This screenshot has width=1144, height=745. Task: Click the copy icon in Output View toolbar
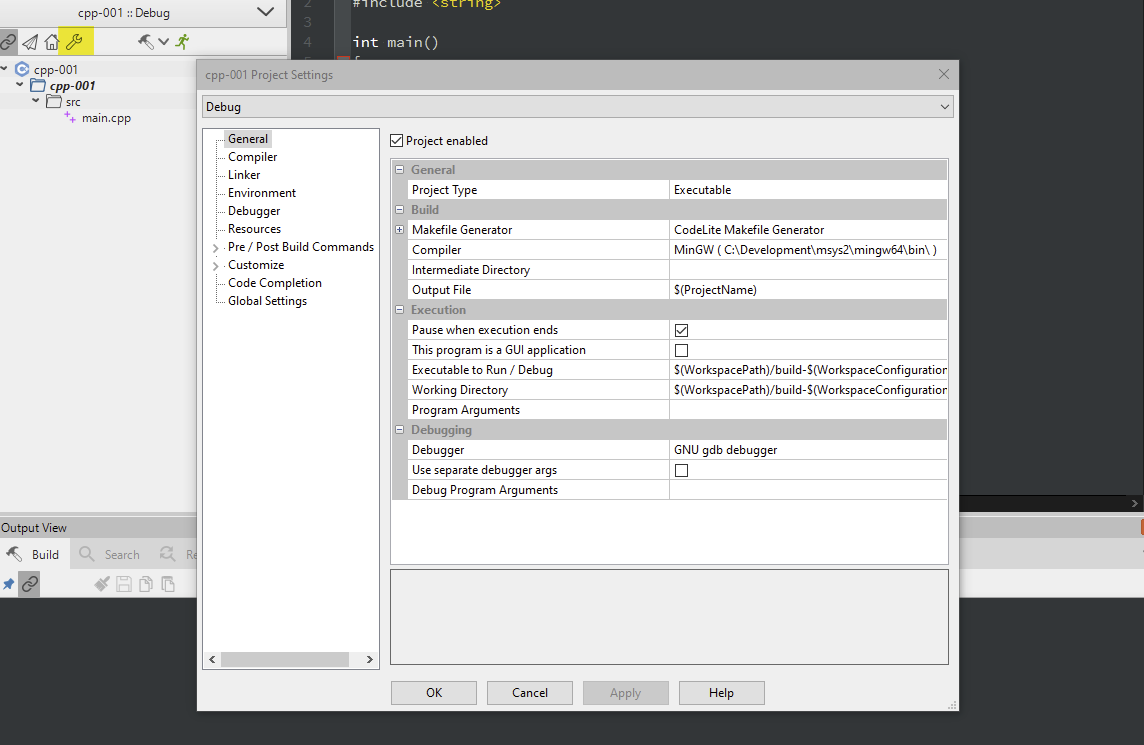[146, 584]
